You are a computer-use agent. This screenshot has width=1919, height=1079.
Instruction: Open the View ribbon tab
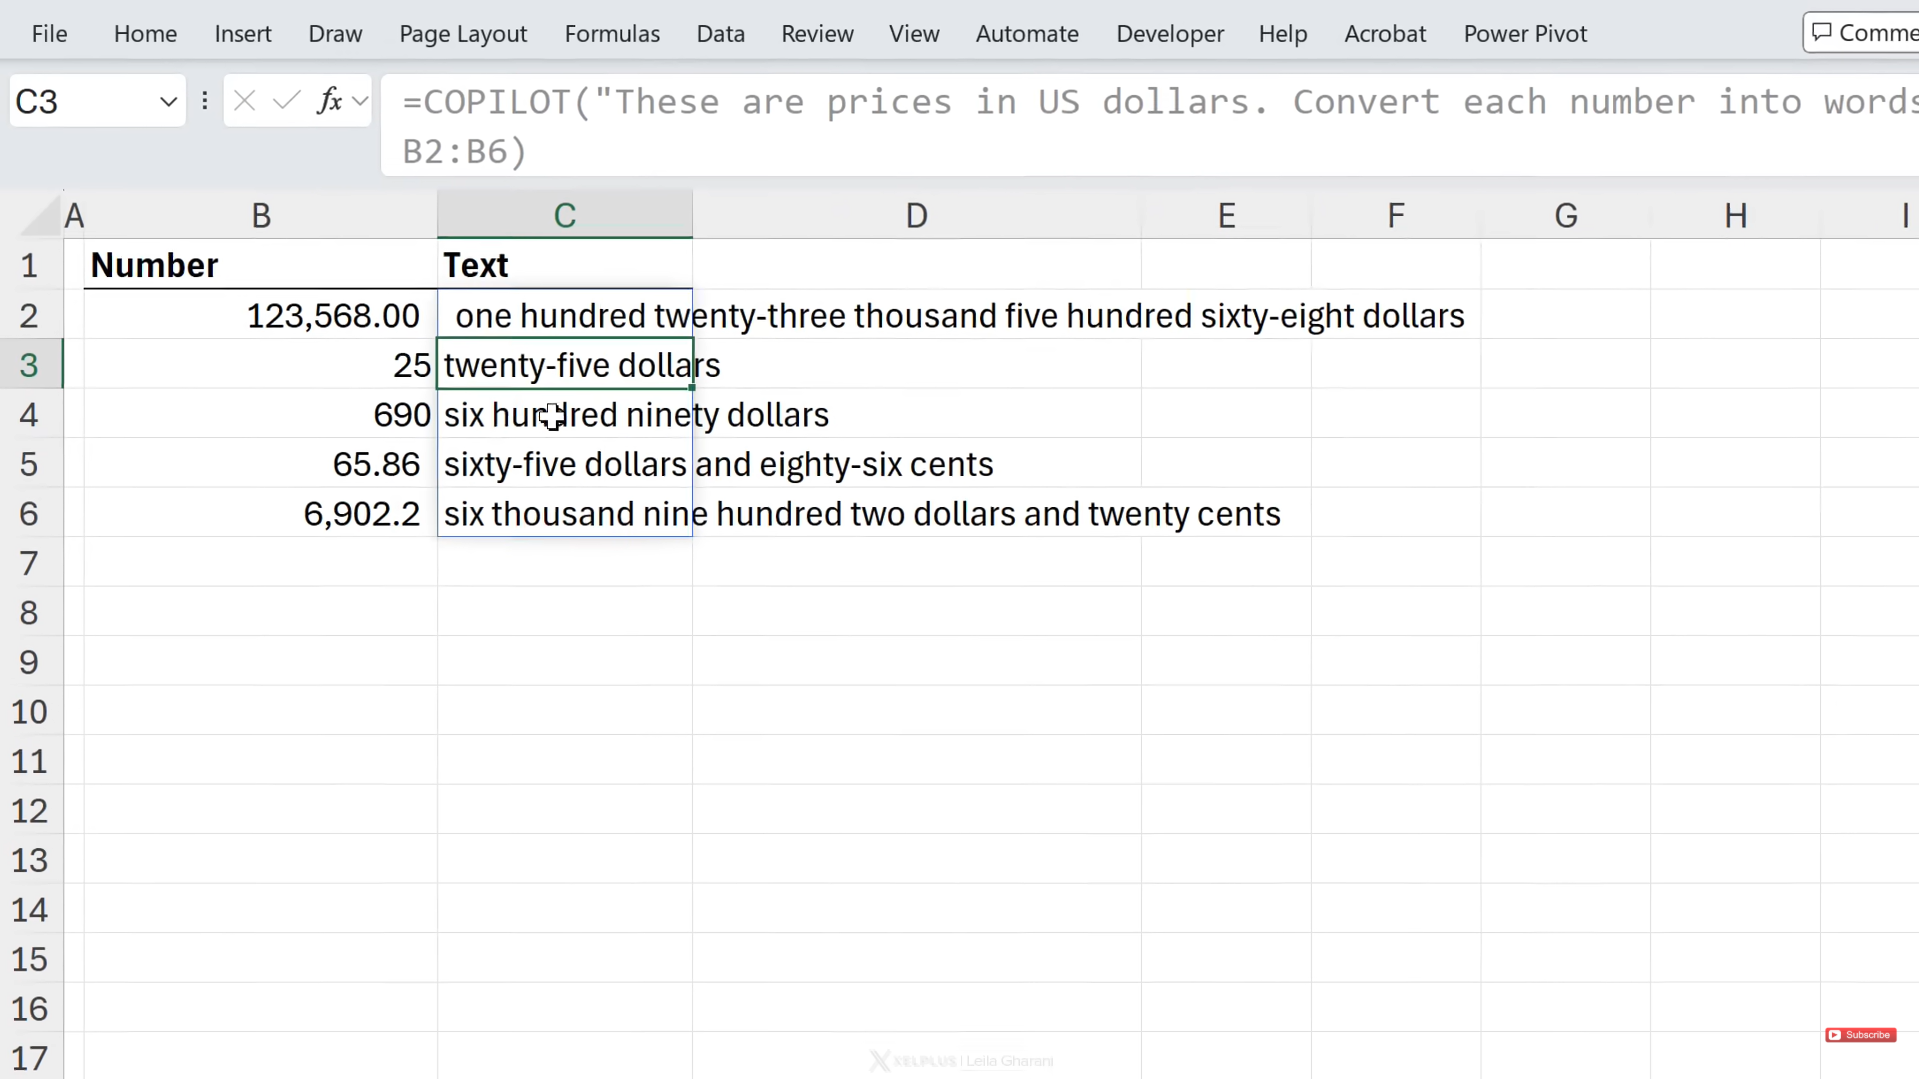(914, 33)
